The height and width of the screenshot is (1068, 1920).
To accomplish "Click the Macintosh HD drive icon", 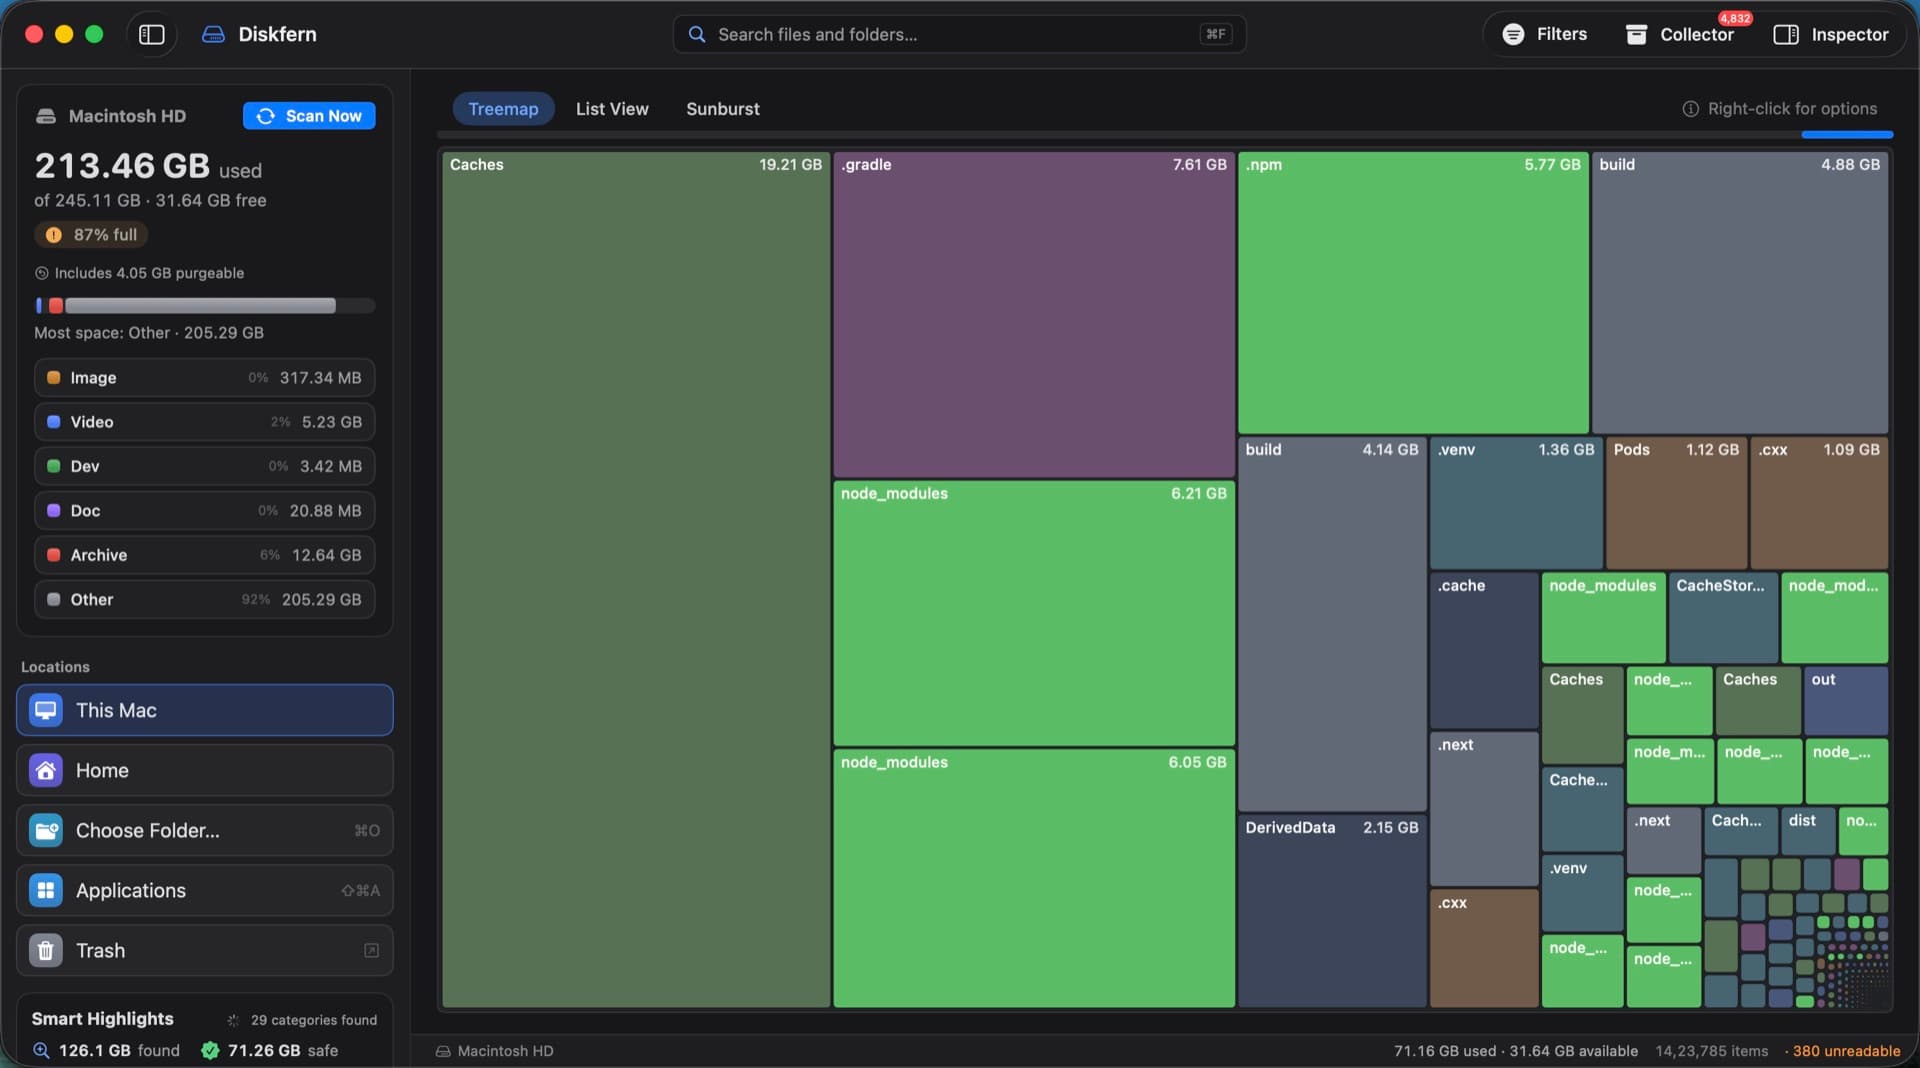I will [46, 116].
